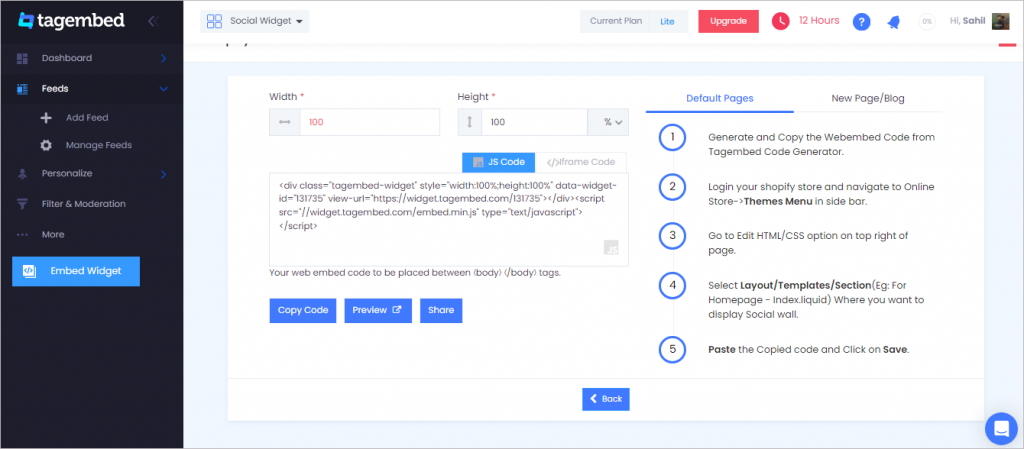Collapse the Feeds submenu chevron
Screen dimensions: 1024x449
pos(164,89)
